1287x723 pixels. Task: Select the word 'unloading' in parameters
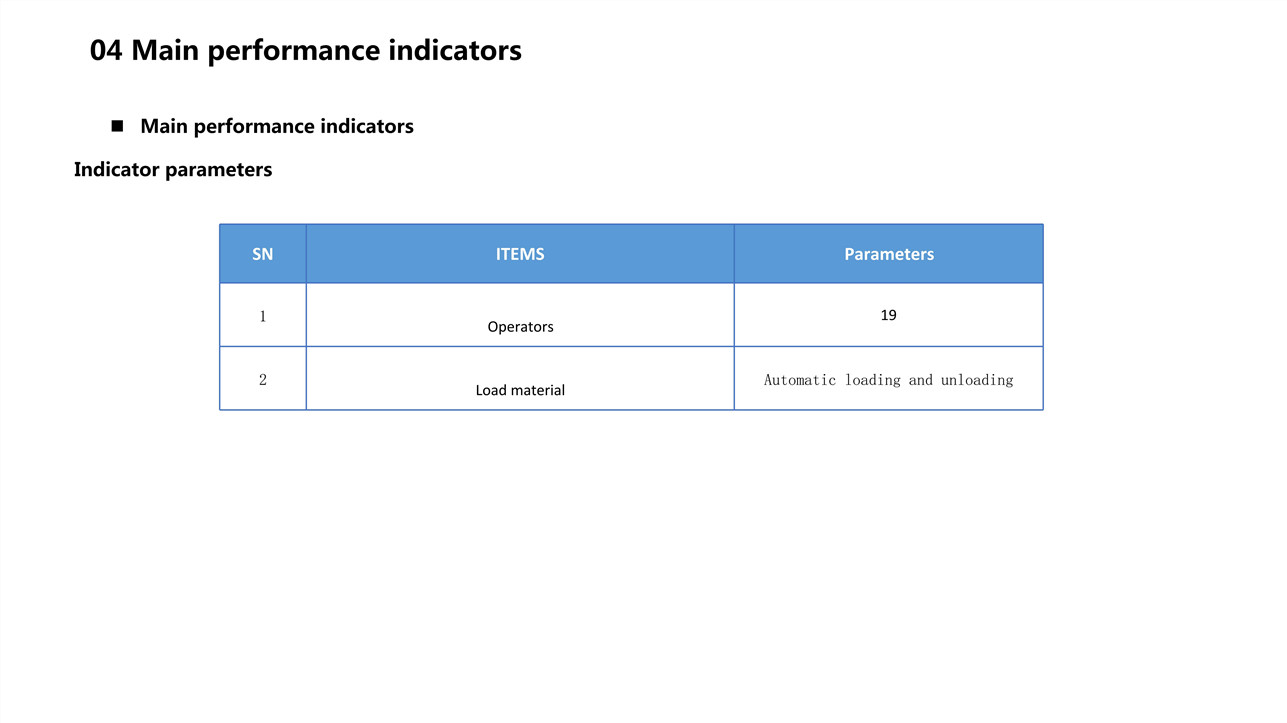(977, 380)
